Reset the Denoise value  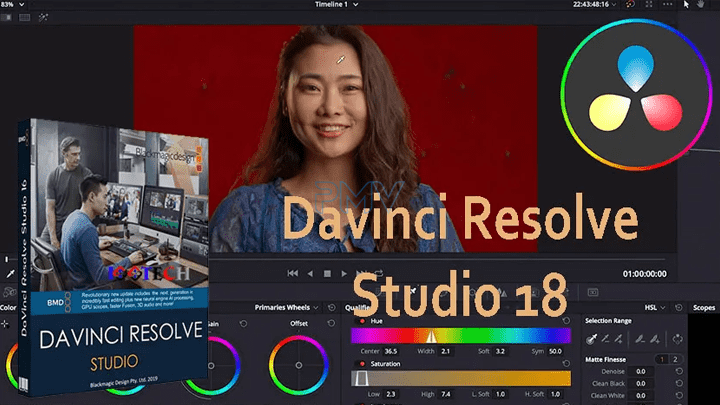coord(679,371)
